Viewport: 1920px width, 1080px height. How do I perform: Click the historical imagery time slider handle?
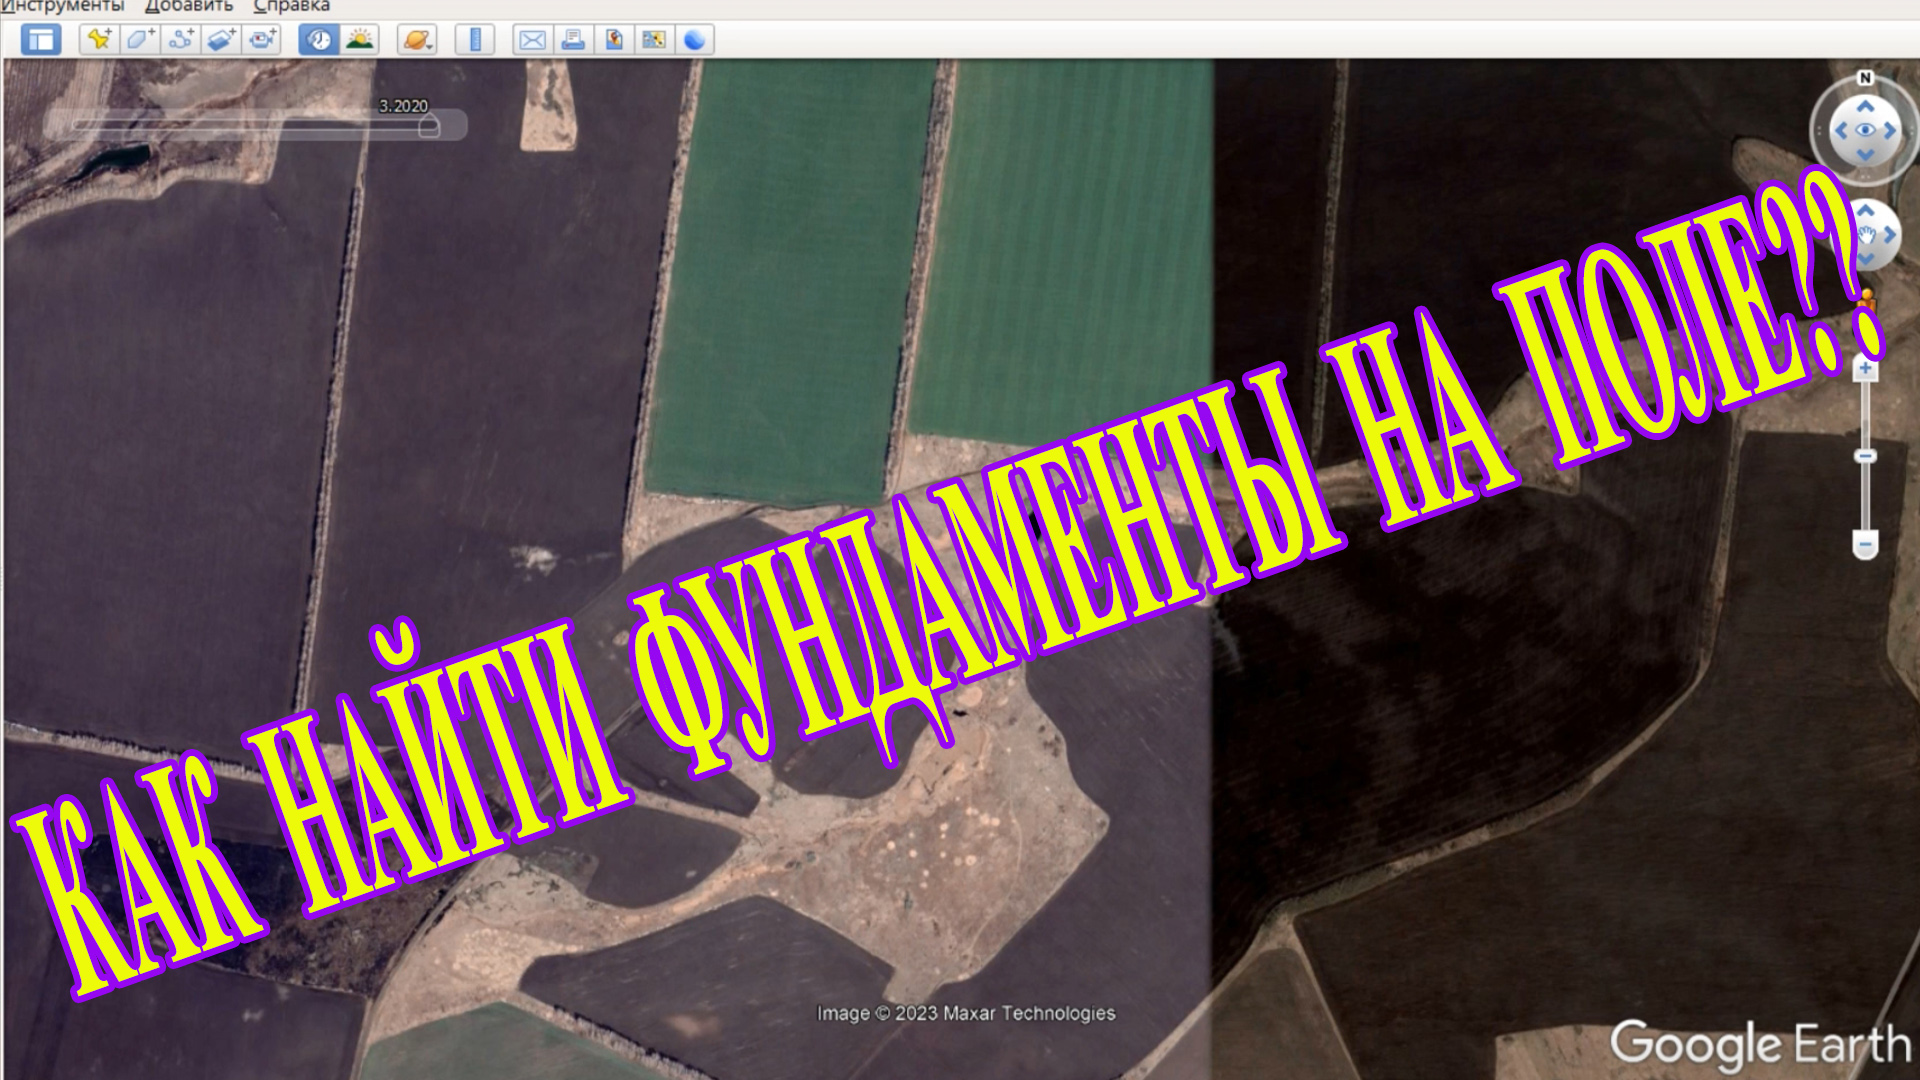428,127
